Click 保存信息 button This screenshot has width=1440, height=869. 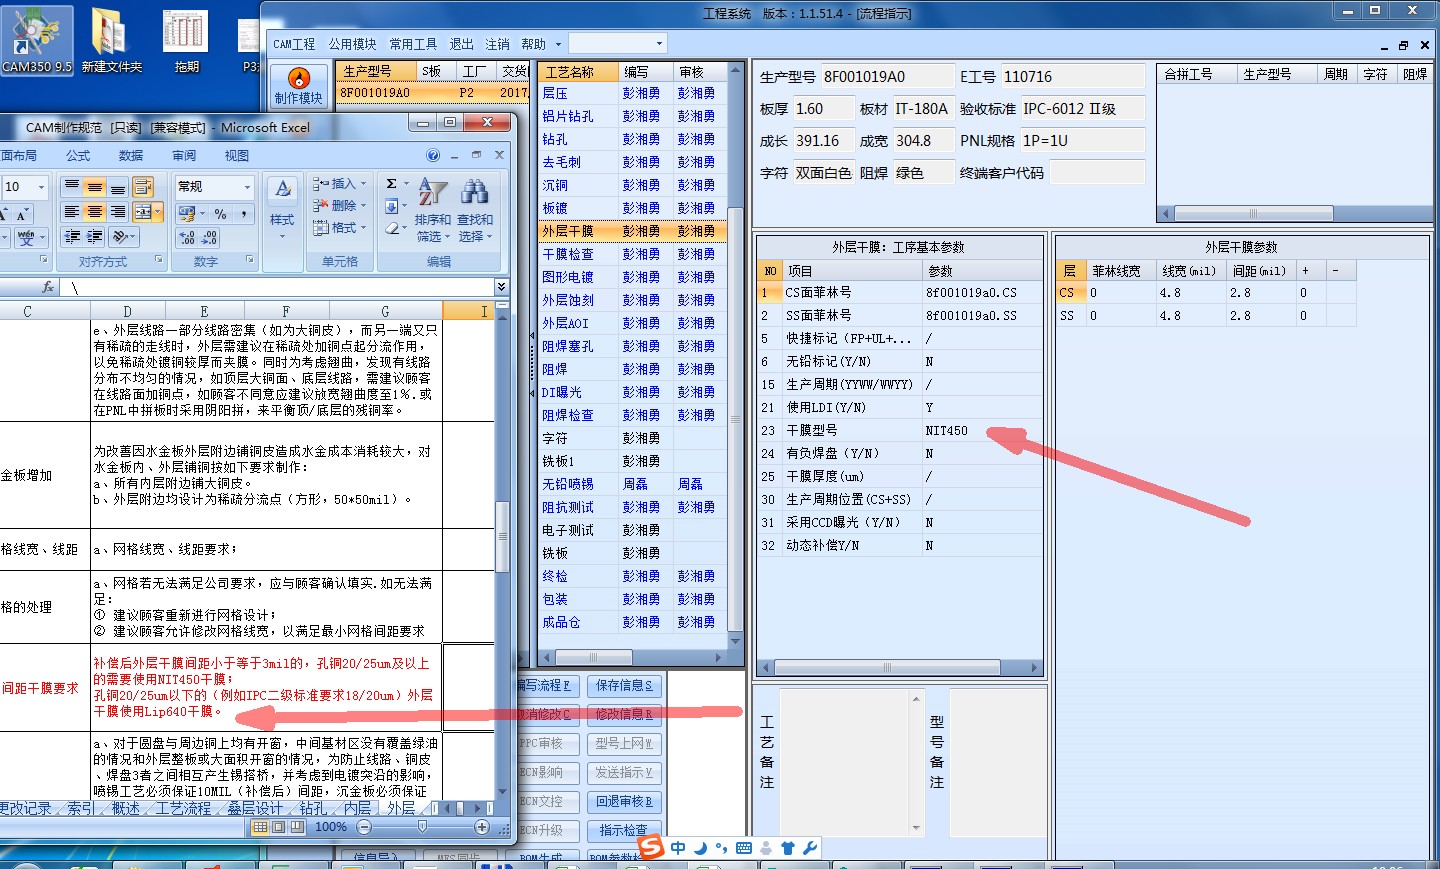(x=624, y=686)
